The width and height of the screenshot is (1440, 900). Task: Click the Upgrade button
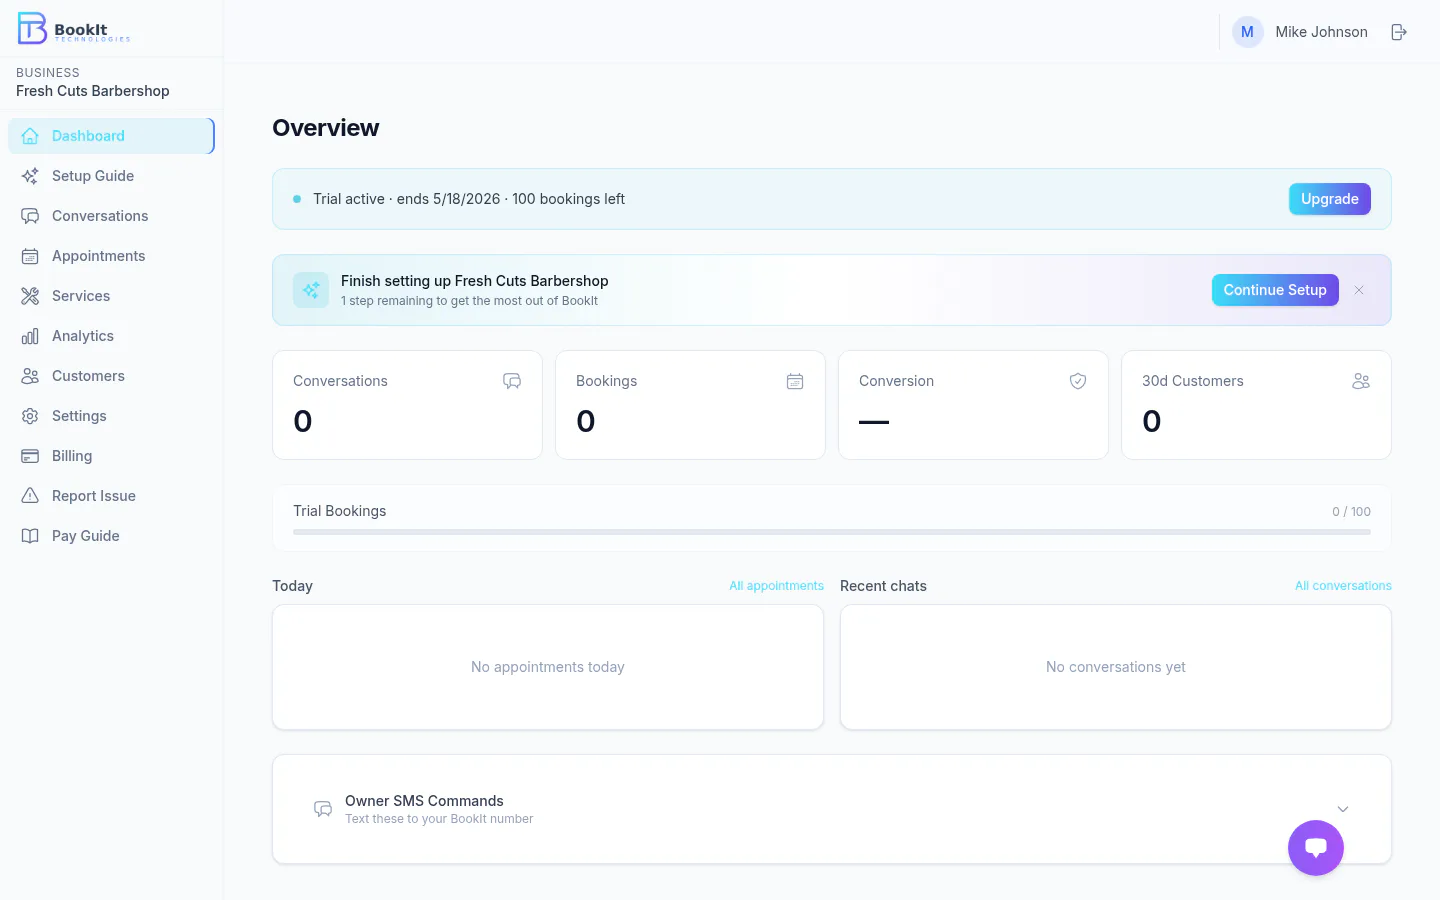coord(1330,199)
